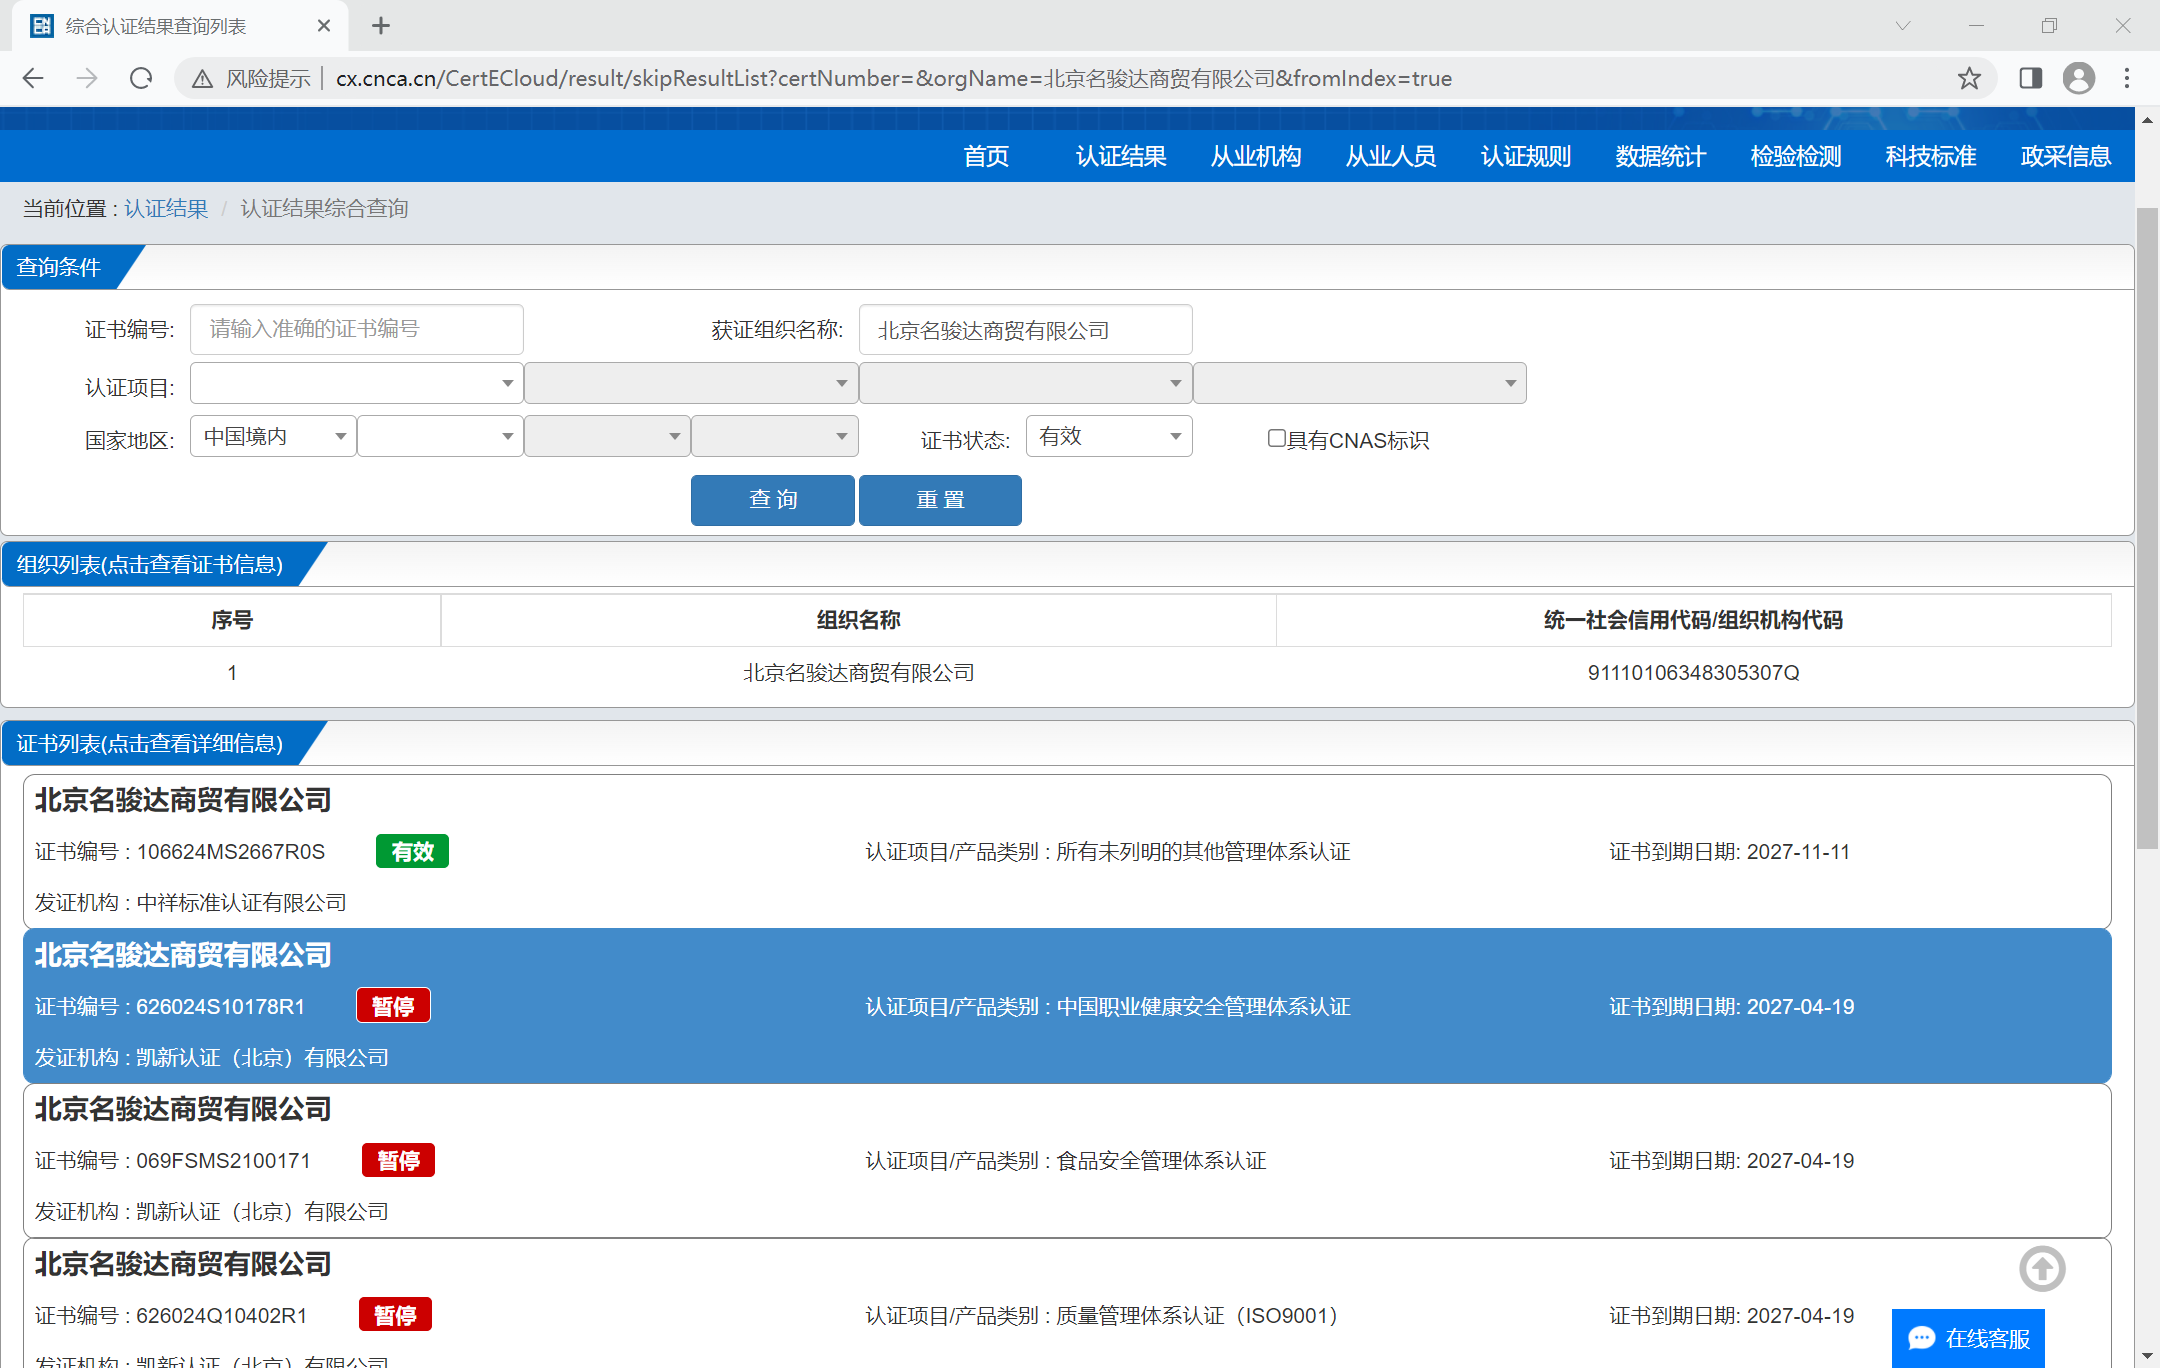Screen dimensions: 2160x1368
Task: Follow the 认证结果 breadcrumb link
Action: point(166,208)
